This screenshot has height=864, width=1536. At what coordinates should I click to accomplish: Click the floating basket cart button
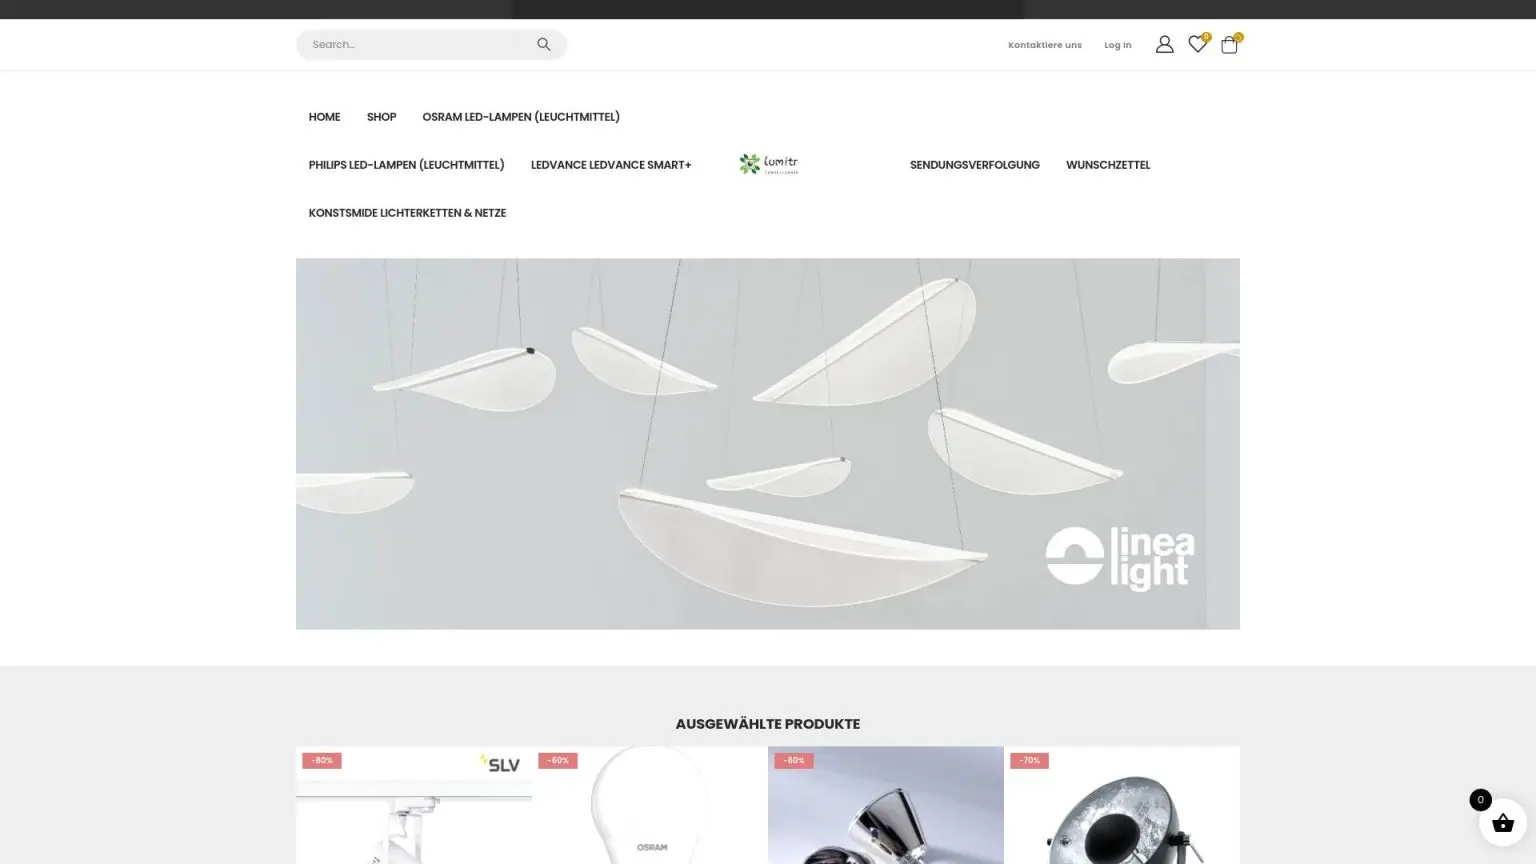pos(1502,823)
